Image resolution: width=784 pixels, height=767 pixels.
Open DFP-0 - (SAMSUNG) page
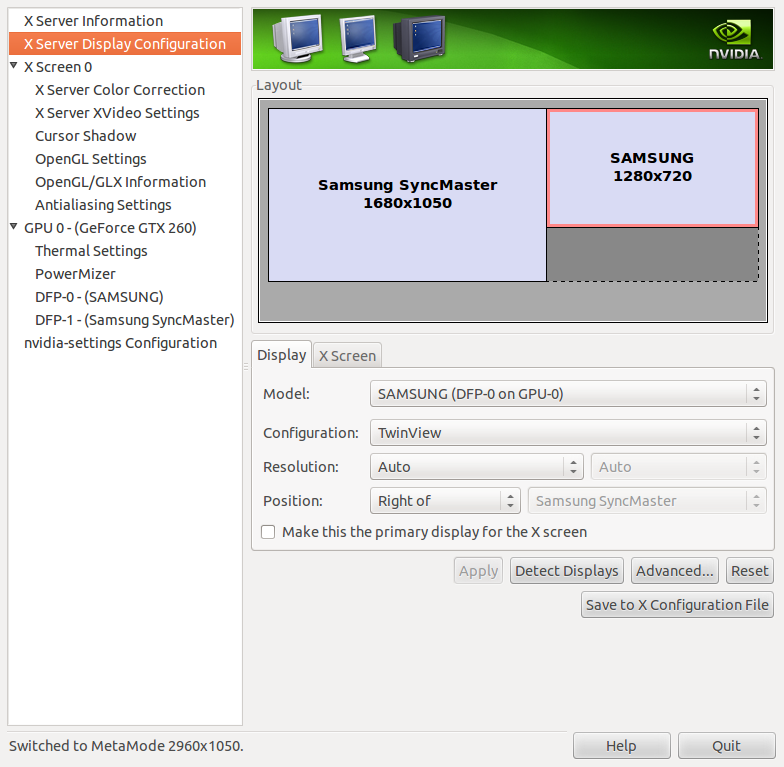[x=99, y=297]
